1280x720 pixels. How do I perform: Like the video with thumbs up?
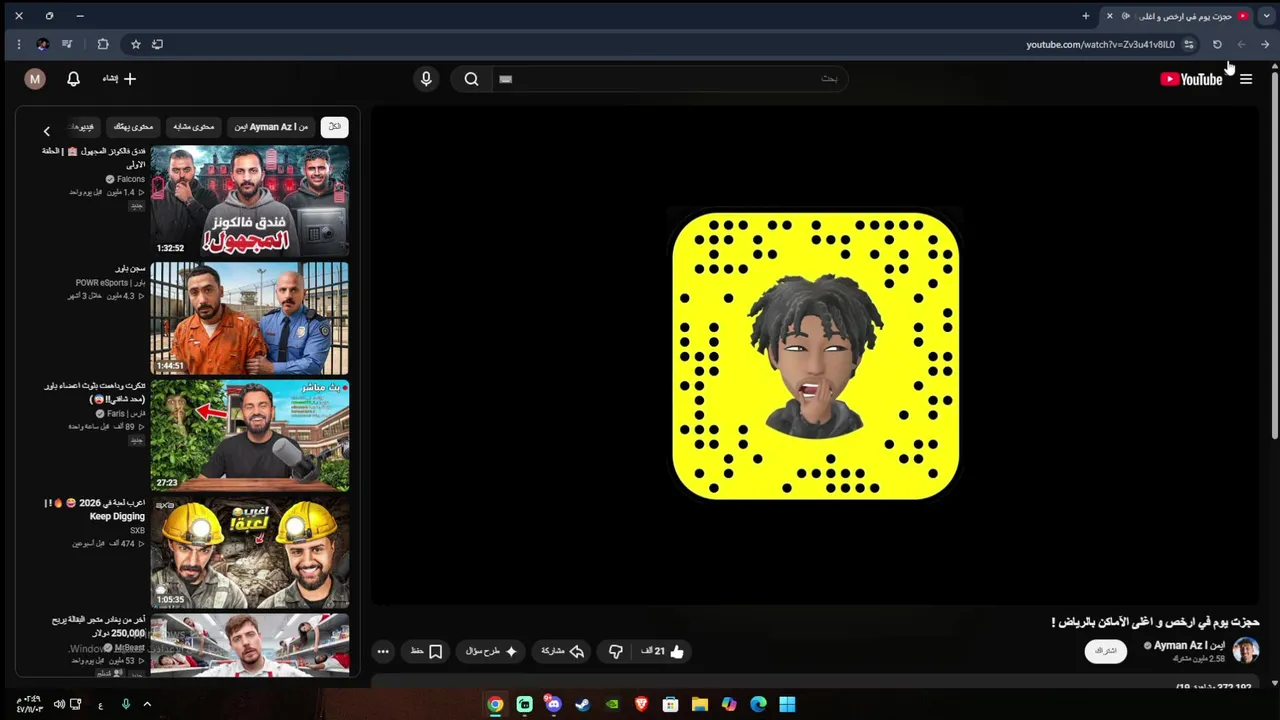(664, 651)
